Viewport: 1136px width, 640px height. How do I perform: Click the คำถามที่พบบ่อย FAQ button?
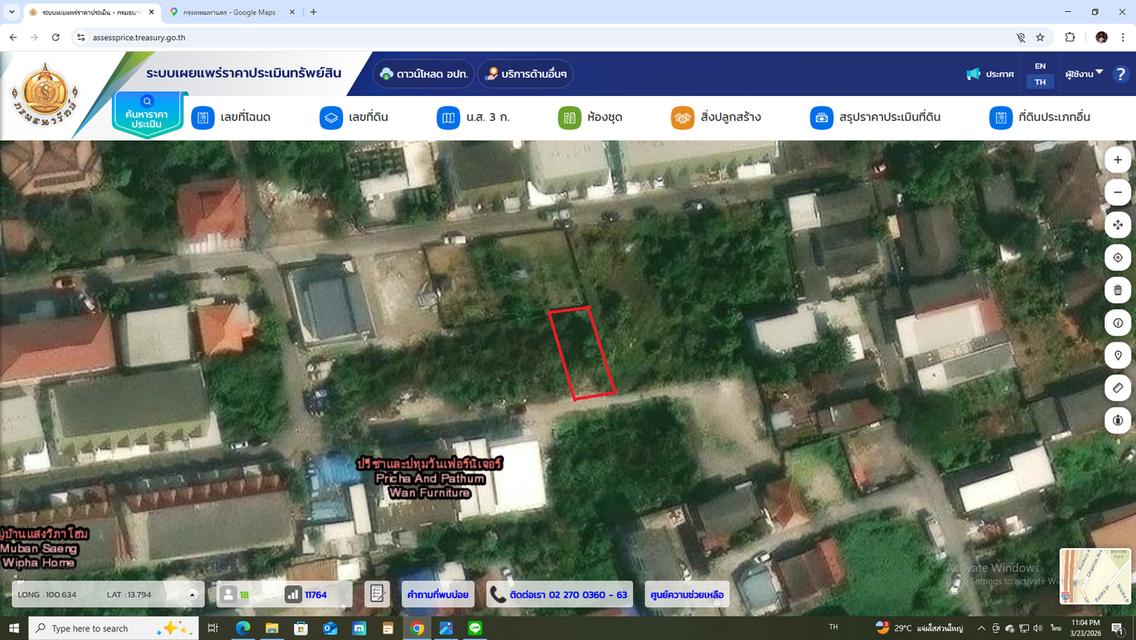[437, 594]
